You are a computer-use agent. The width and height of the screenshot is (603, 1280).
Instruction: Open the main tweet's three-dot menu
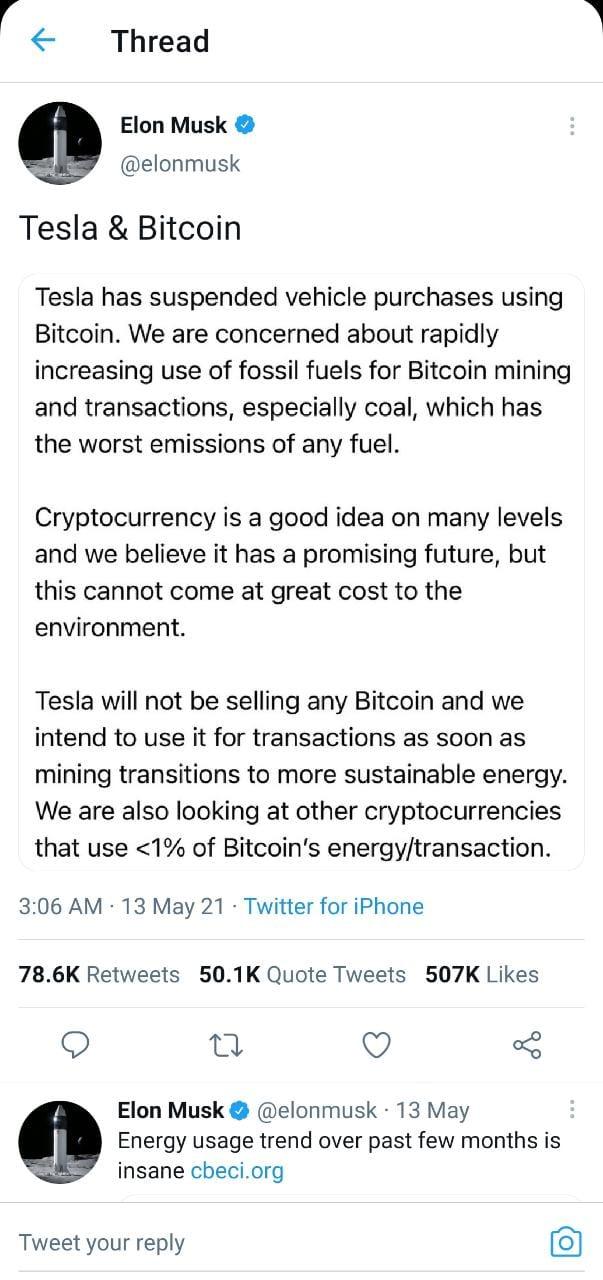tap(571, 126)
